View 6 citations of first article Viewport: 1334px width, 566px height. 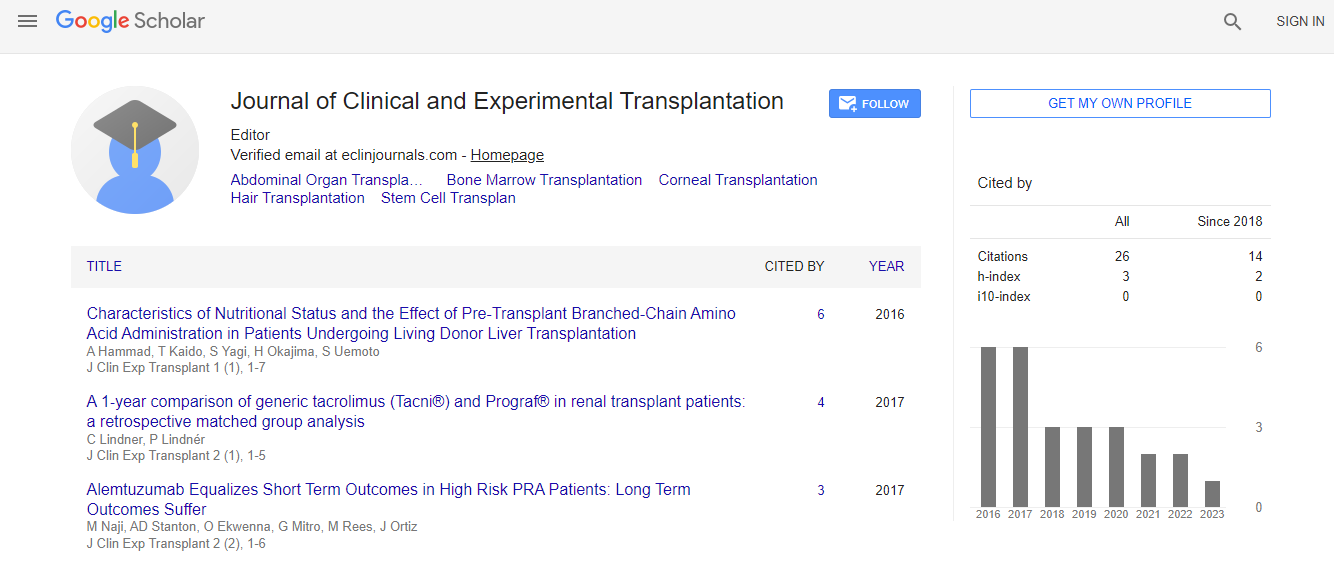[x=820, y=314]
